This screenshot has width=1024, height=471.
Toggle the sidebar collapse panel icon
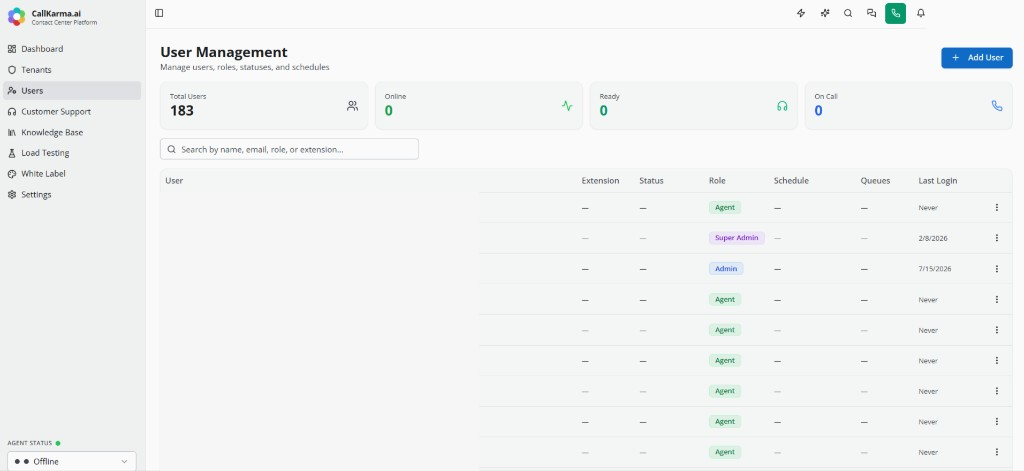[x=159, y=13]
